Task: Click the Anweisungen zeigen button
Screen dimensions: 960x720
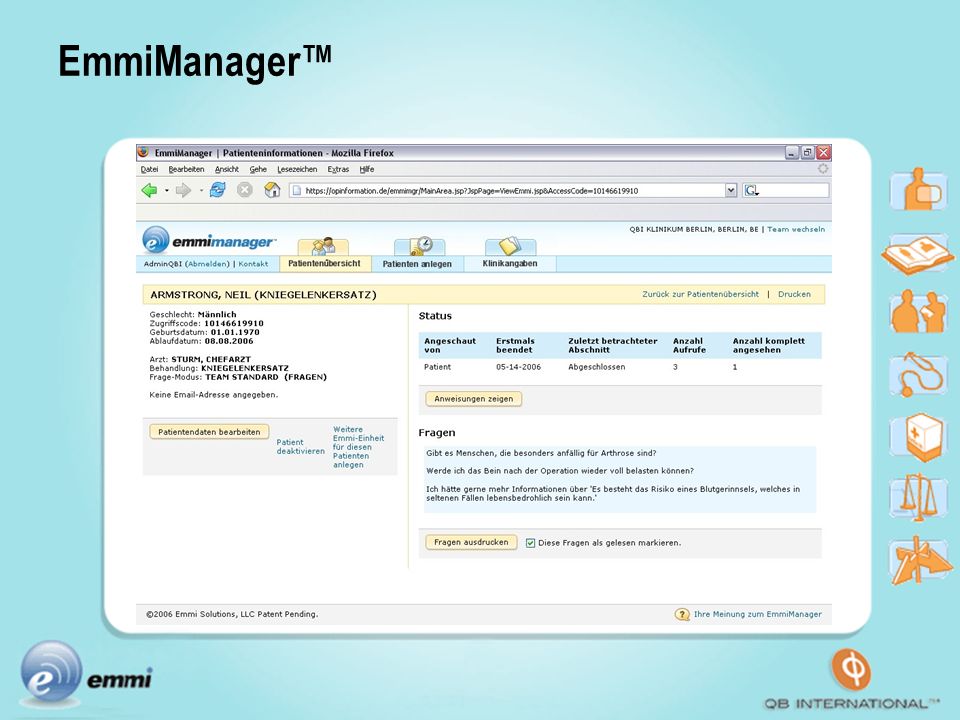Action: coord(474,399)
